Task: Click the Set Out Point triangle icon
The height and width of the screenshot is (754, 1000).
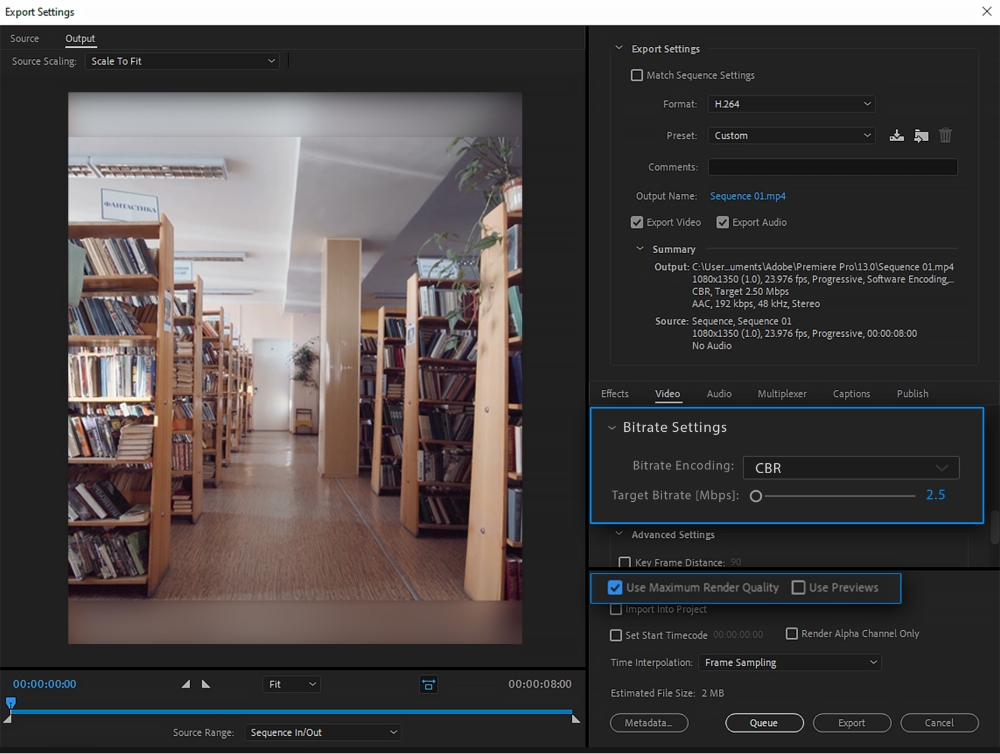Action: [x=206, y=684]
